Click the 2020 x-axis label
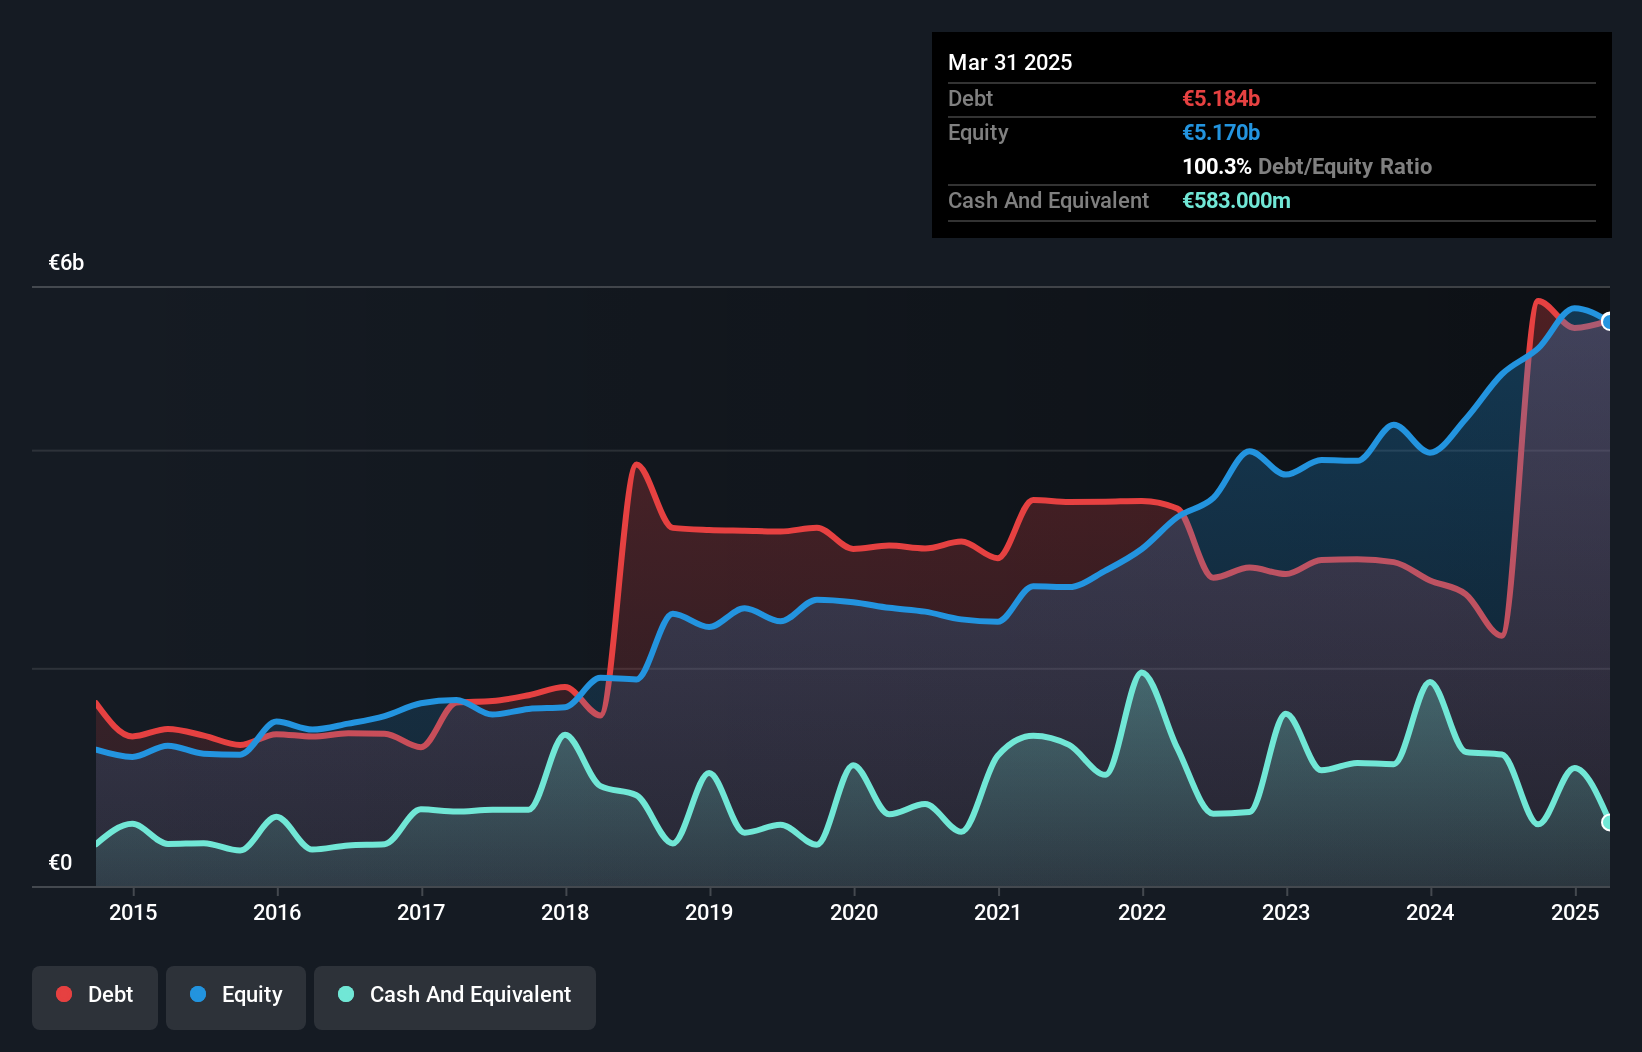Viewport: 1642px width, 1052px height. point(854,912)
